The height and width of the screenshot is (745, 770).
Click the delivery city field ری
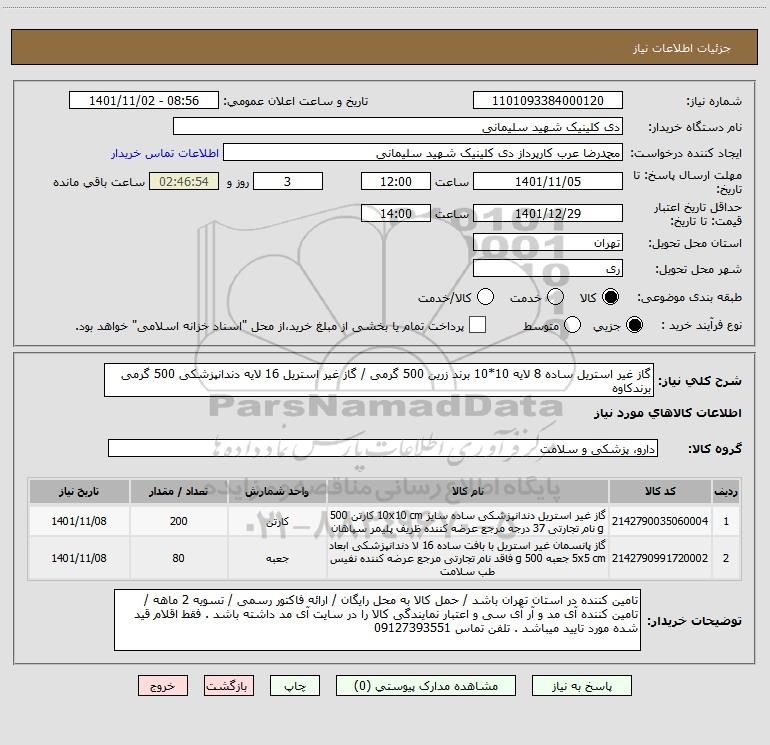tap(548, 269)
